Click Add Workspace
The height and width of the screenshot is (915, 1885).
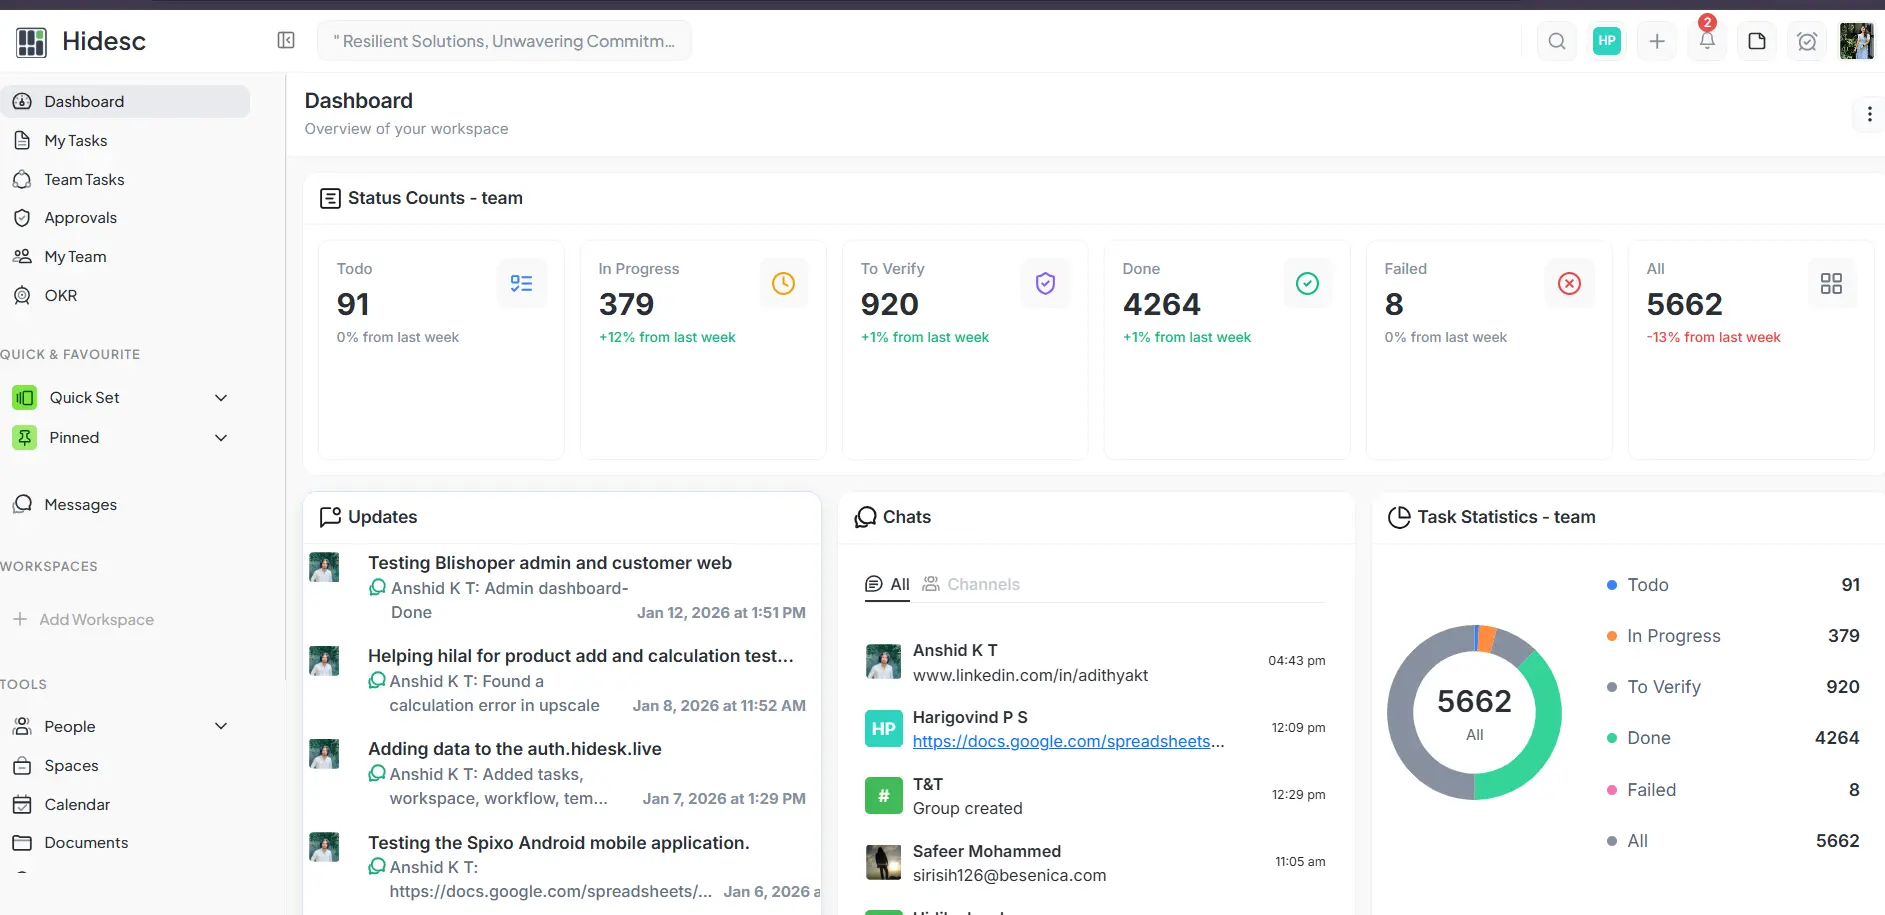(96, 619)
